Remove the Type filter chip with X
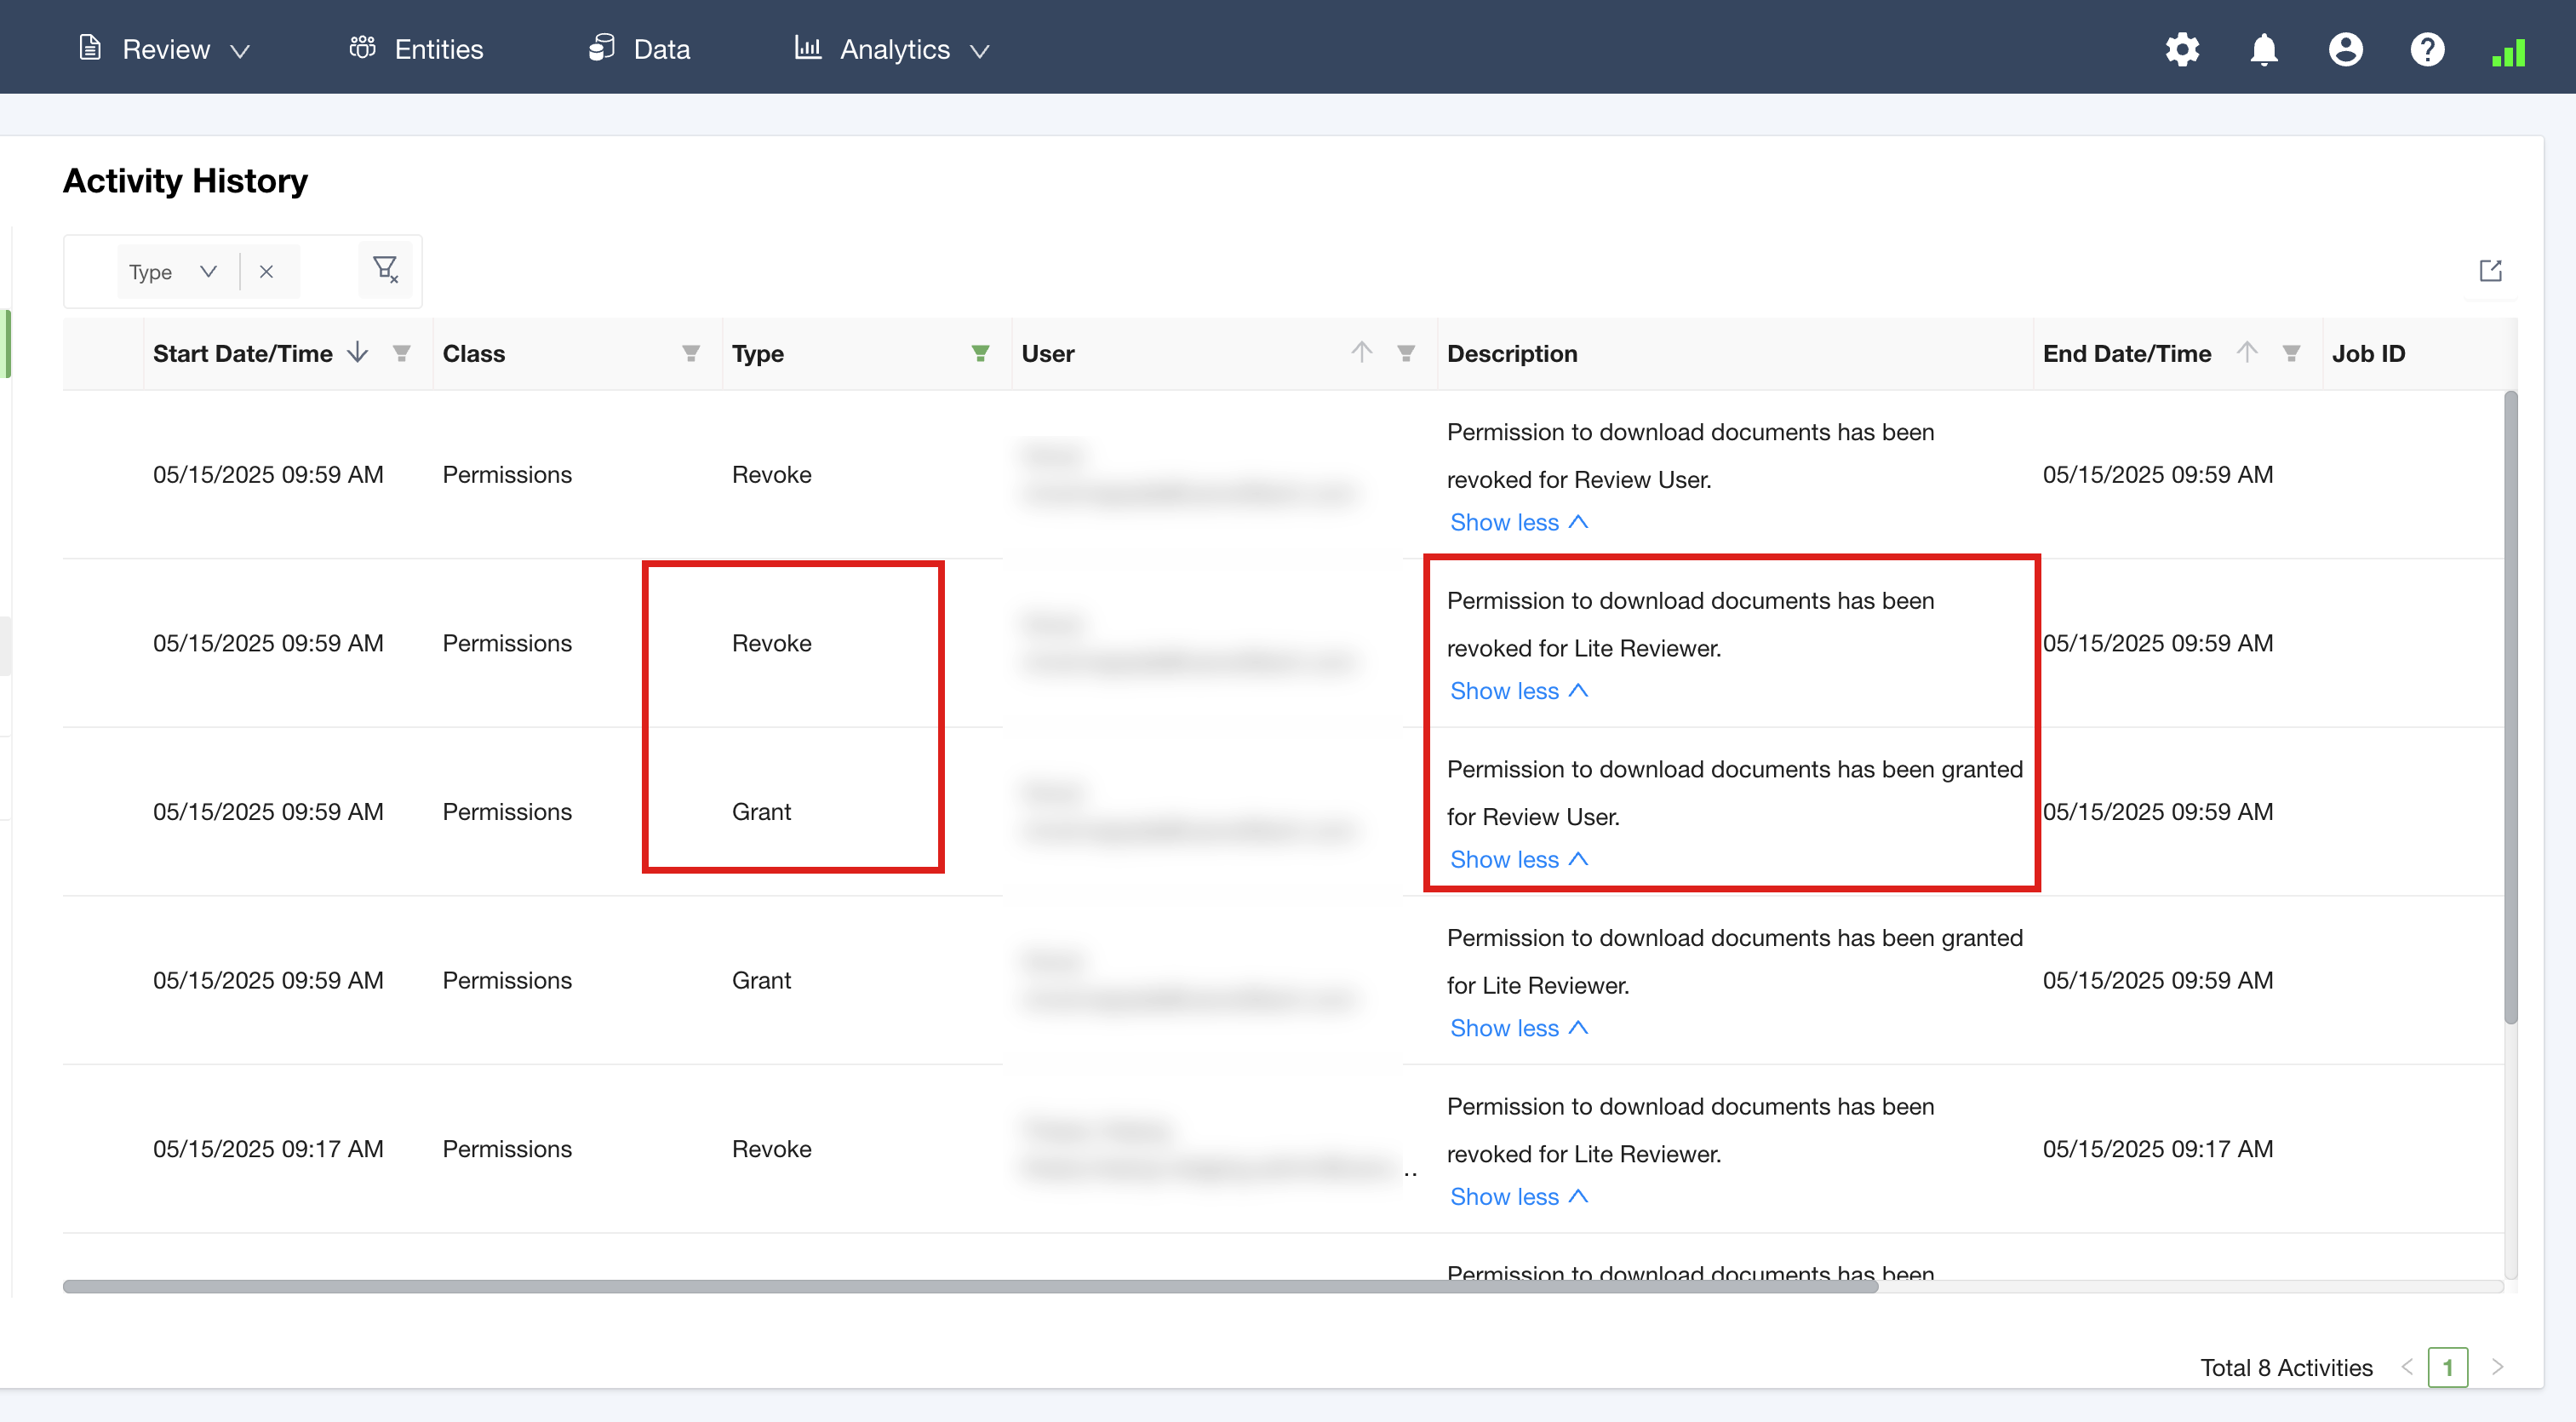The width and height of the screenshot is (2576, 1422). point(266,271)
